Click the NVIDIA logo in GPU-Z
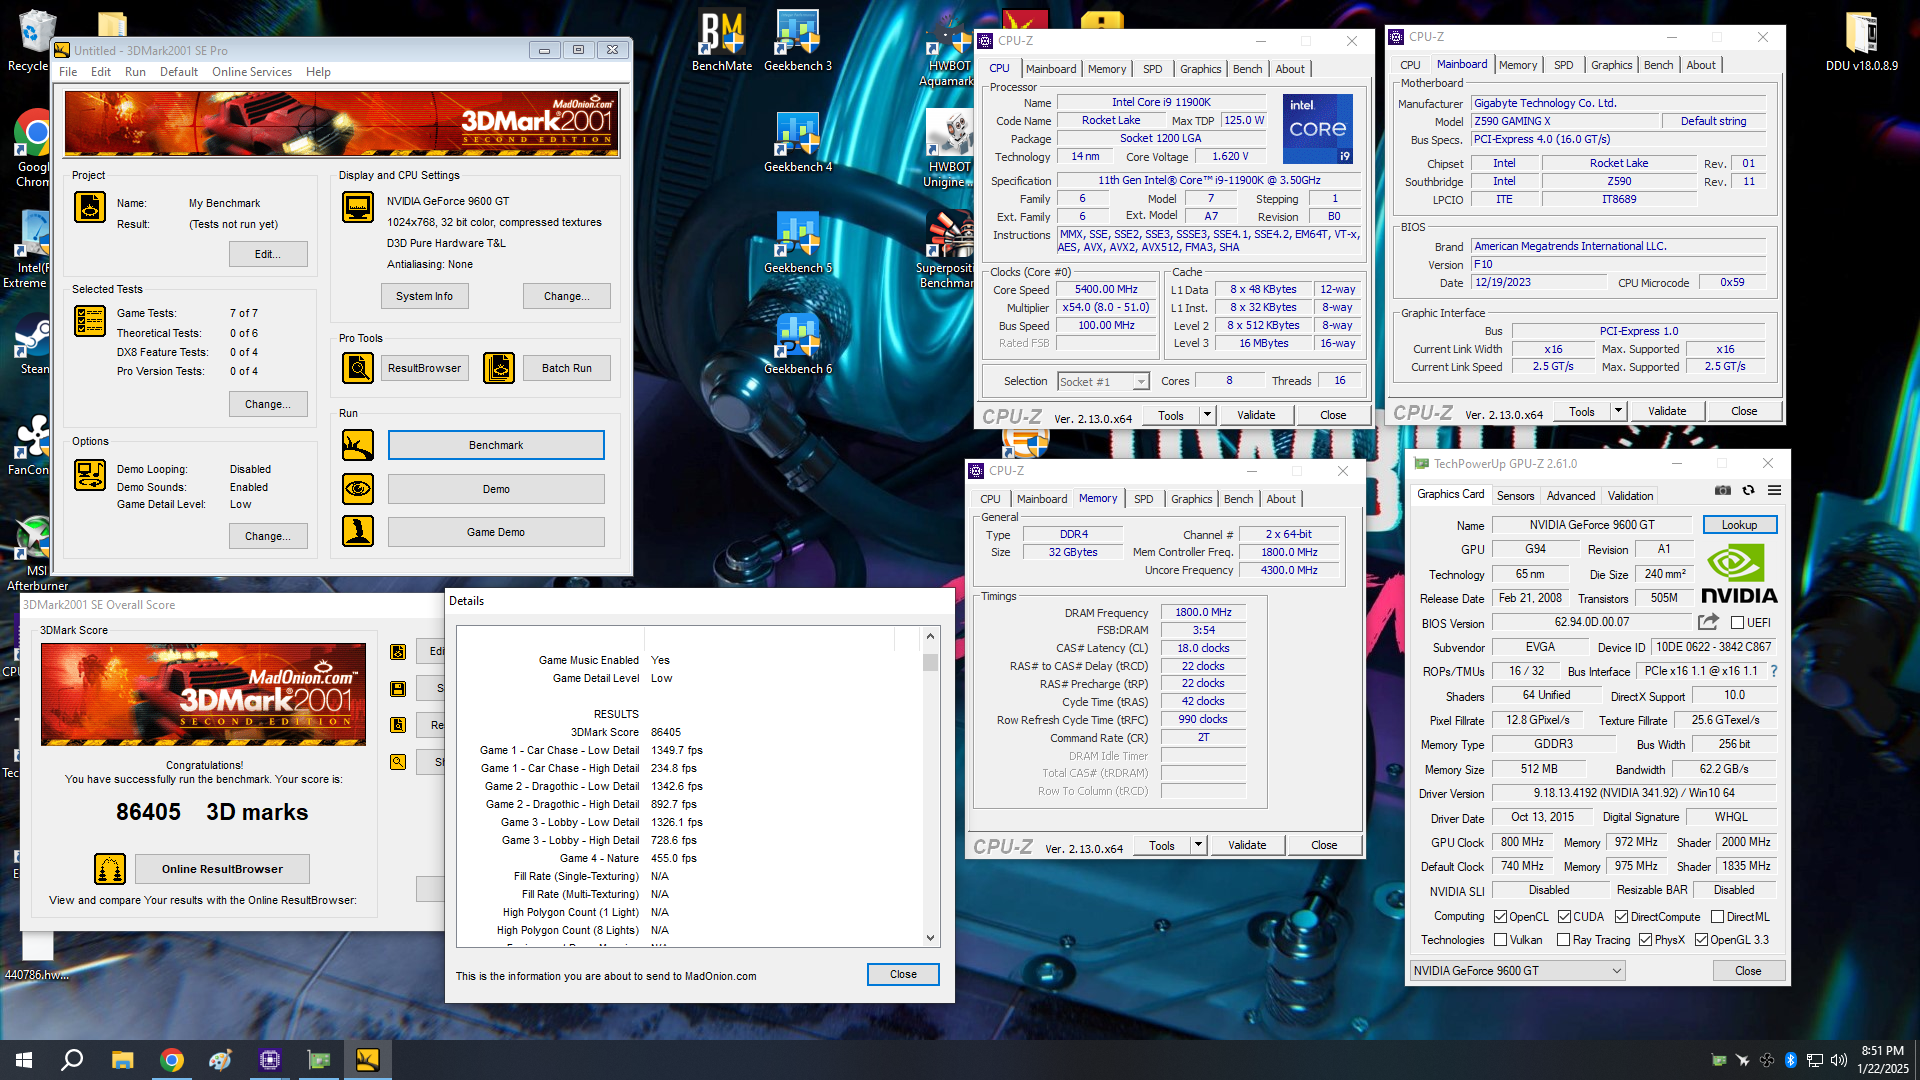Viewport: 1920px width, 1080px height. (x=1739, y=574)
